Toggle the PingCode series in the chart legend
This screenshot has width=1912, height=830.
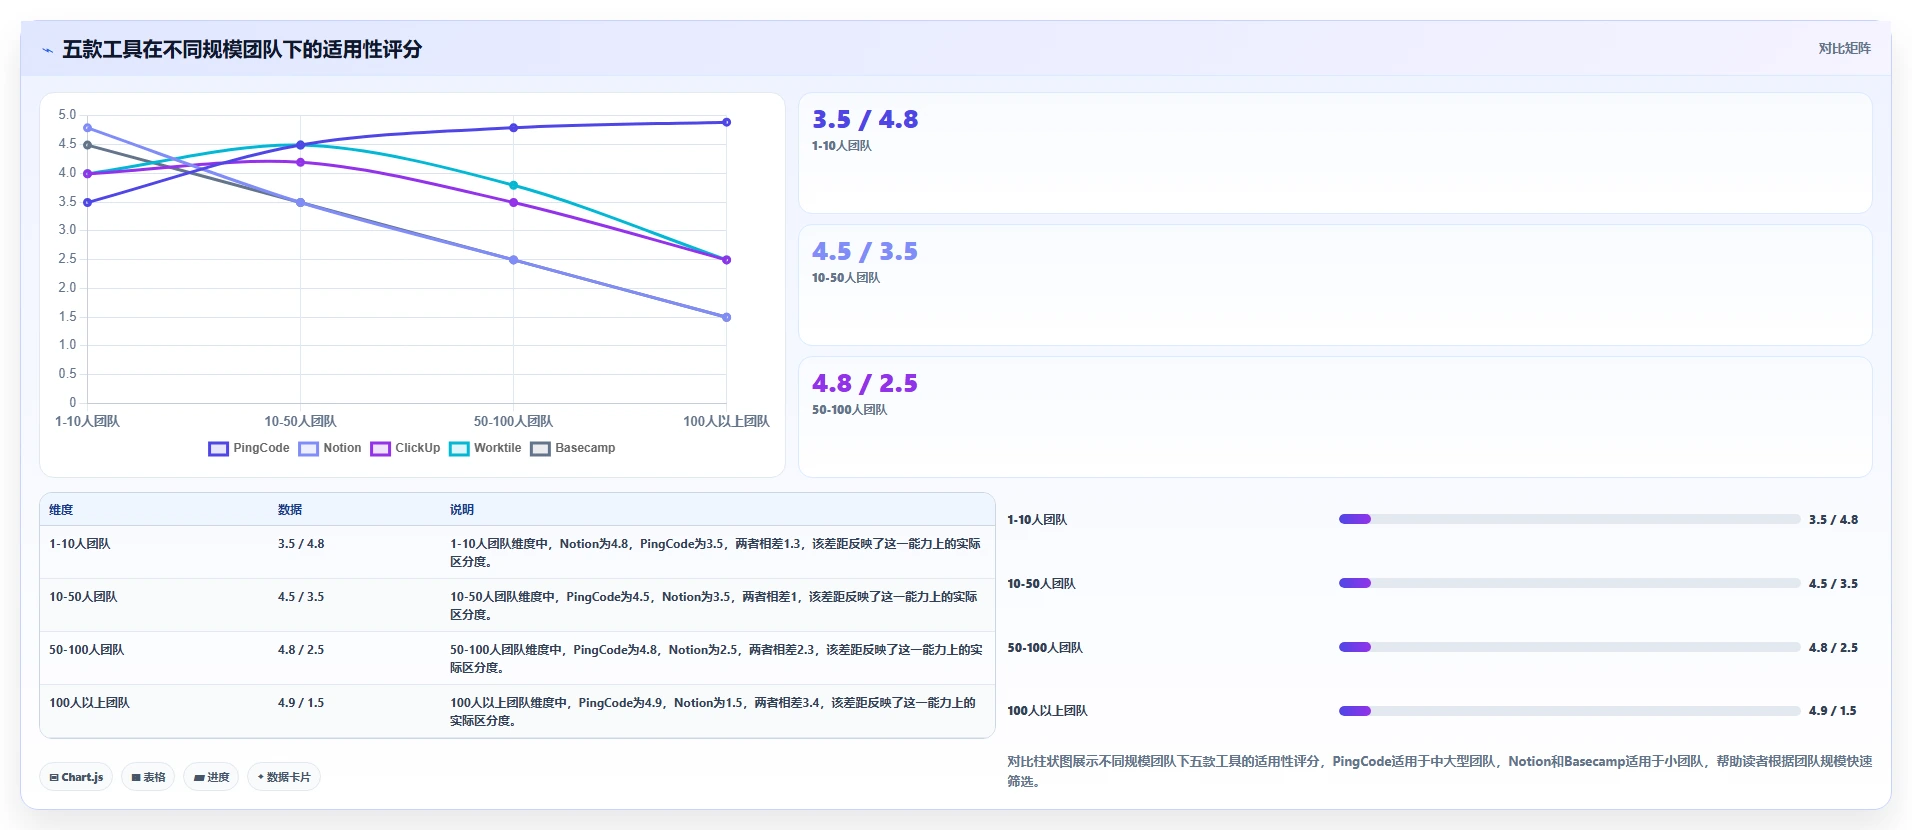249,448
